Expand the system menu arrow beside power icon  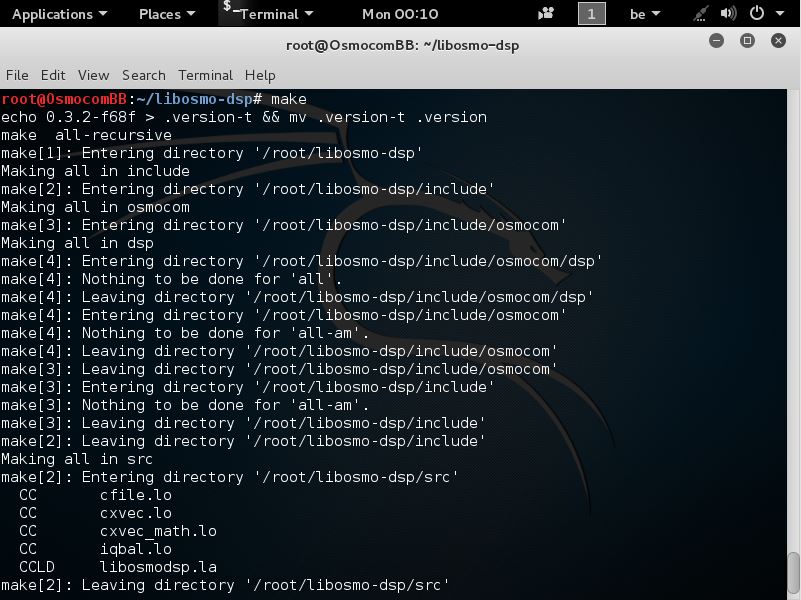[780, 14]
